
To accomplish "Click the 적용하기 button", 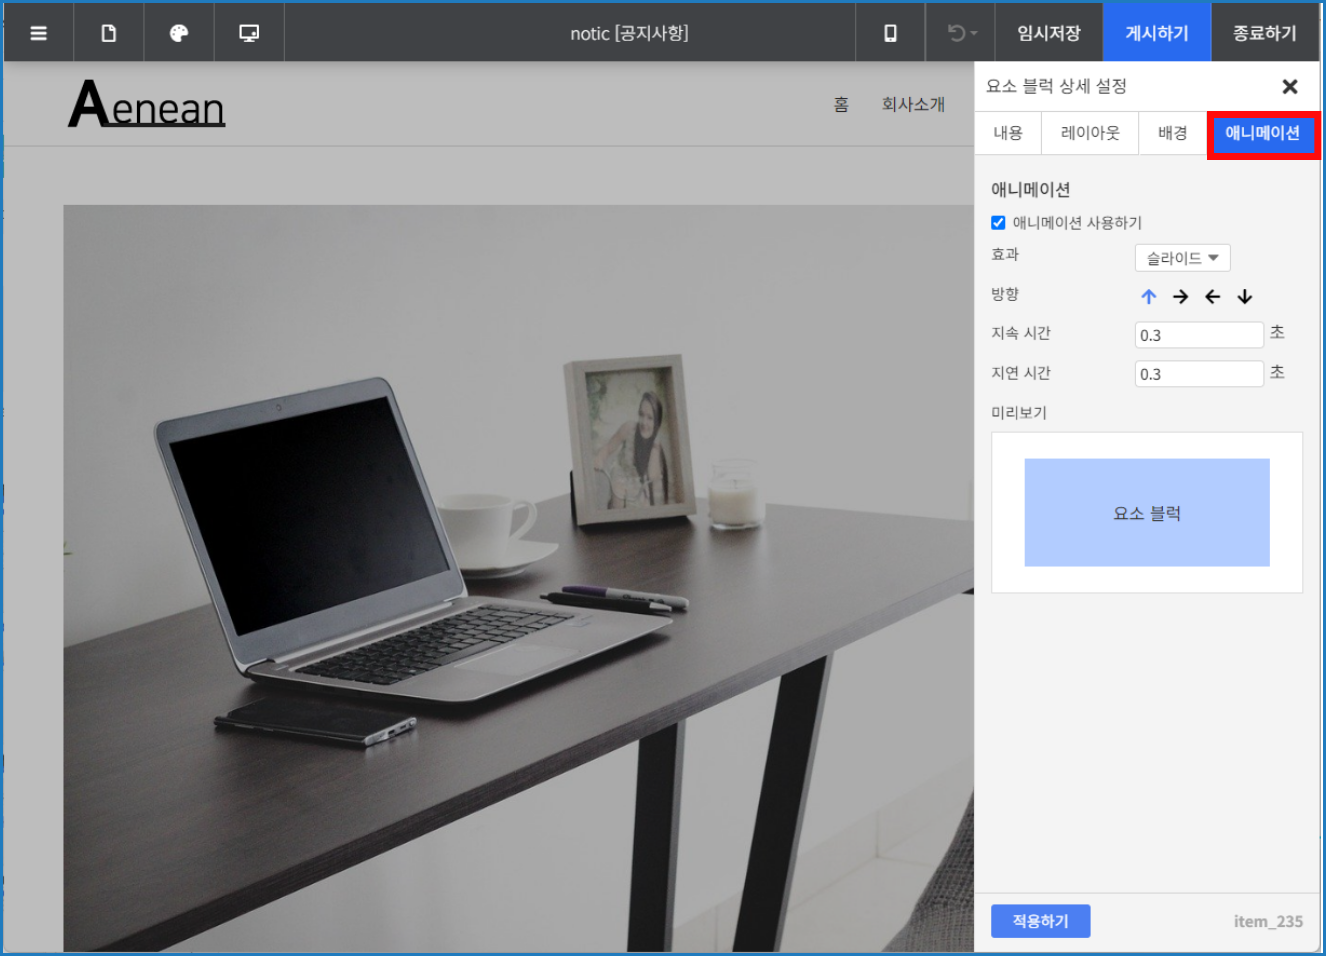I will (x=1040, y=921).
